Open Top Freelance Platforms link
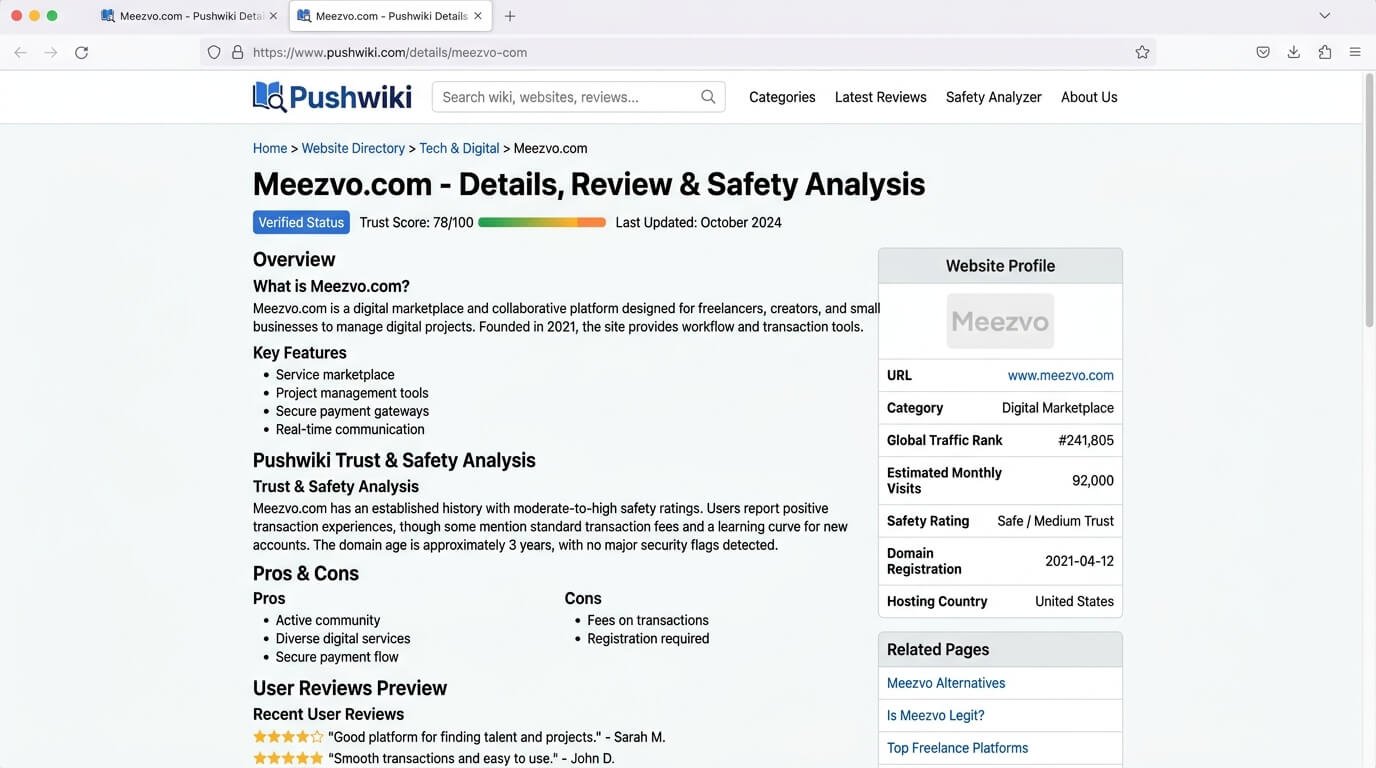Viewport: 1376px width, 768px height. (x=957, y=747)
